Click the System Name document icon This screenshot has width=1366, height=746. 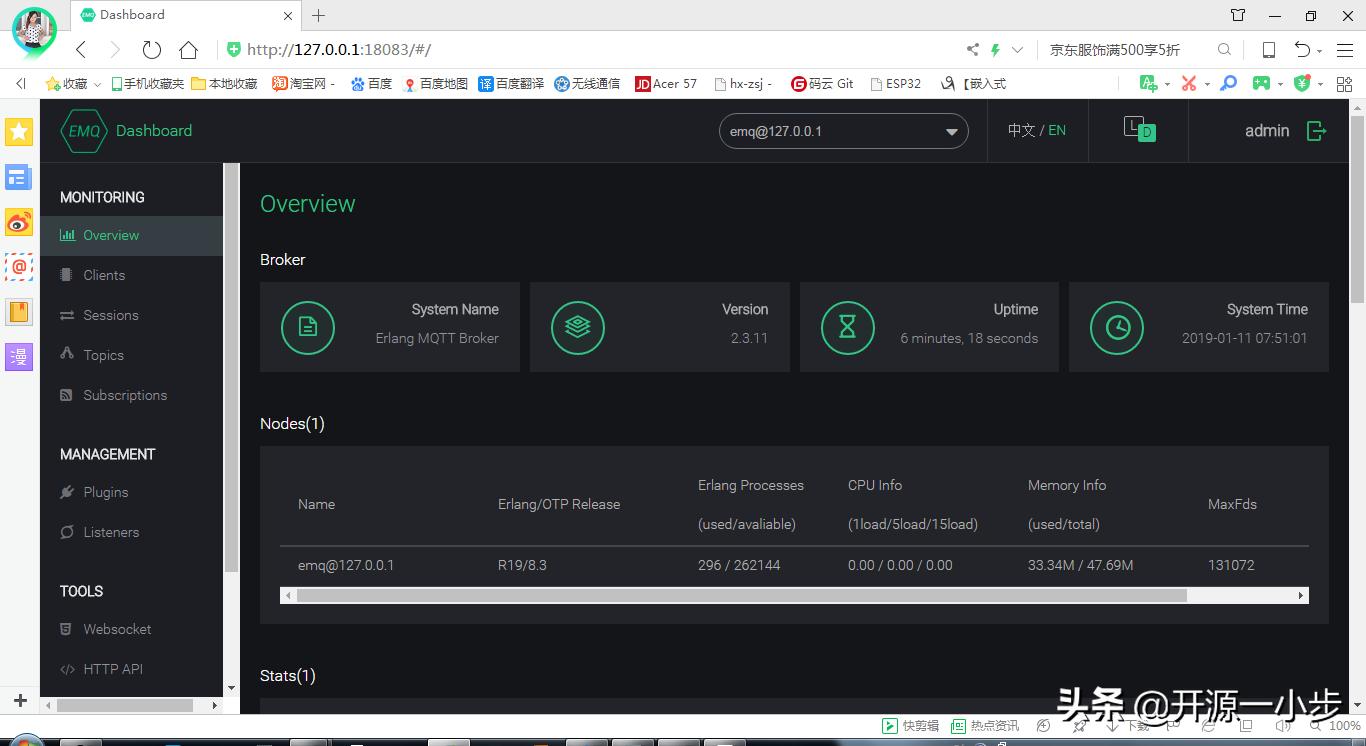(308, 327)
